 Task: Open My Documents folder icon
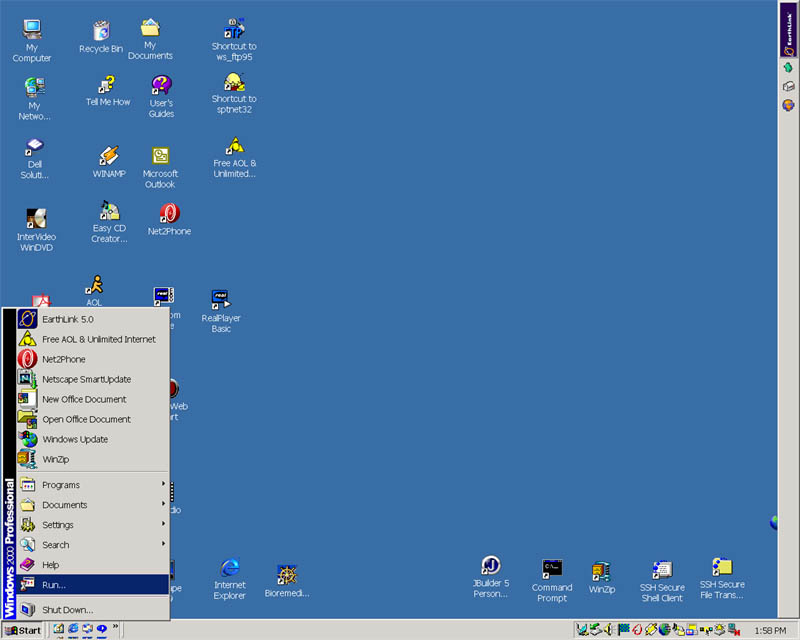150,39
